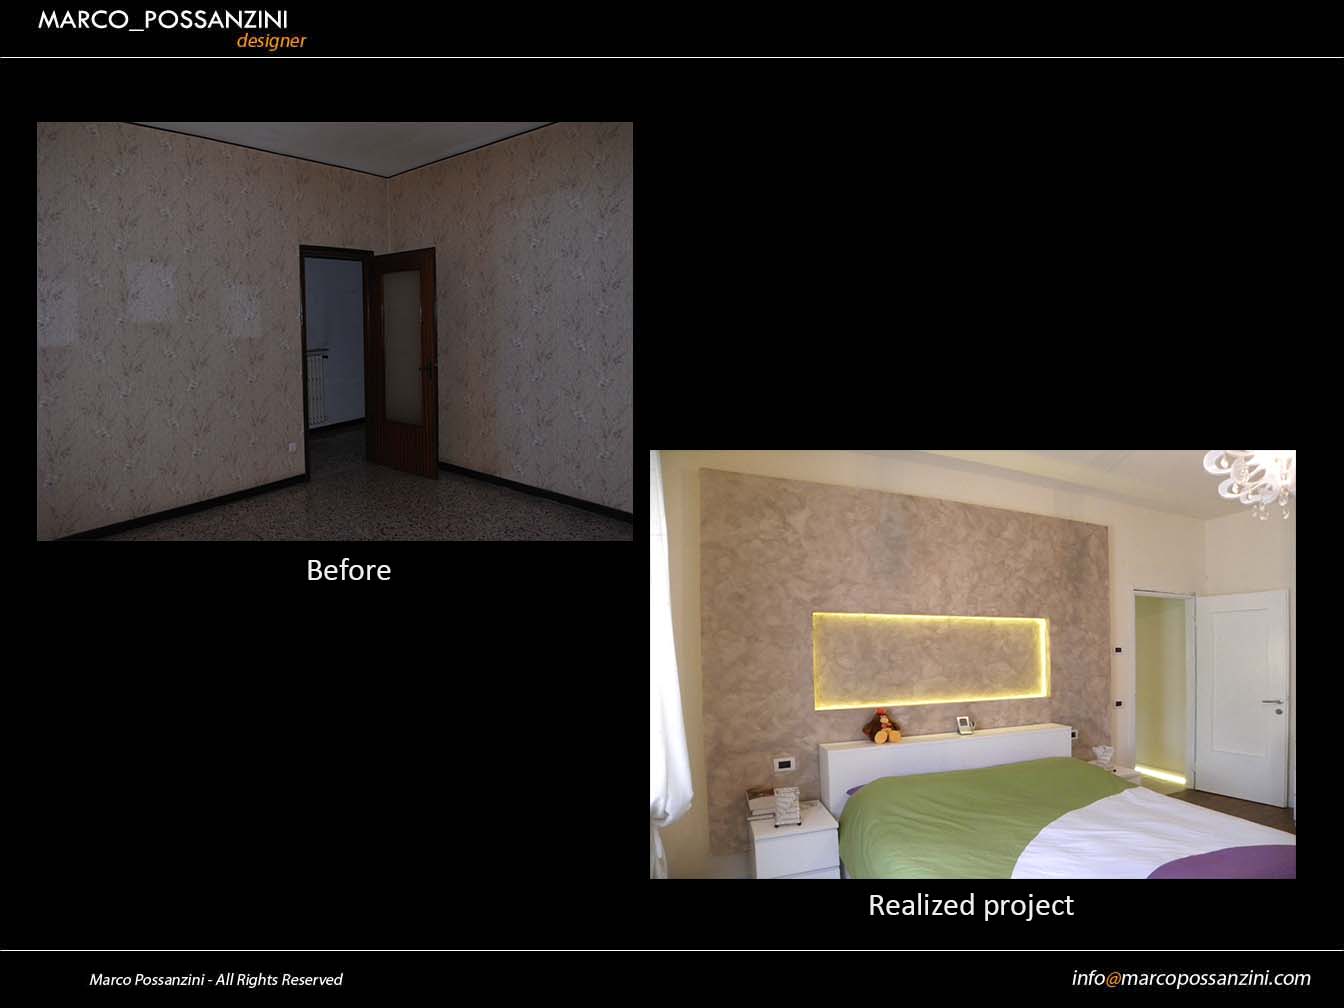Click the info@marcopossanzini.com email link
This screenshot has height=1008, width=1344.
[x=1191, y=978]
